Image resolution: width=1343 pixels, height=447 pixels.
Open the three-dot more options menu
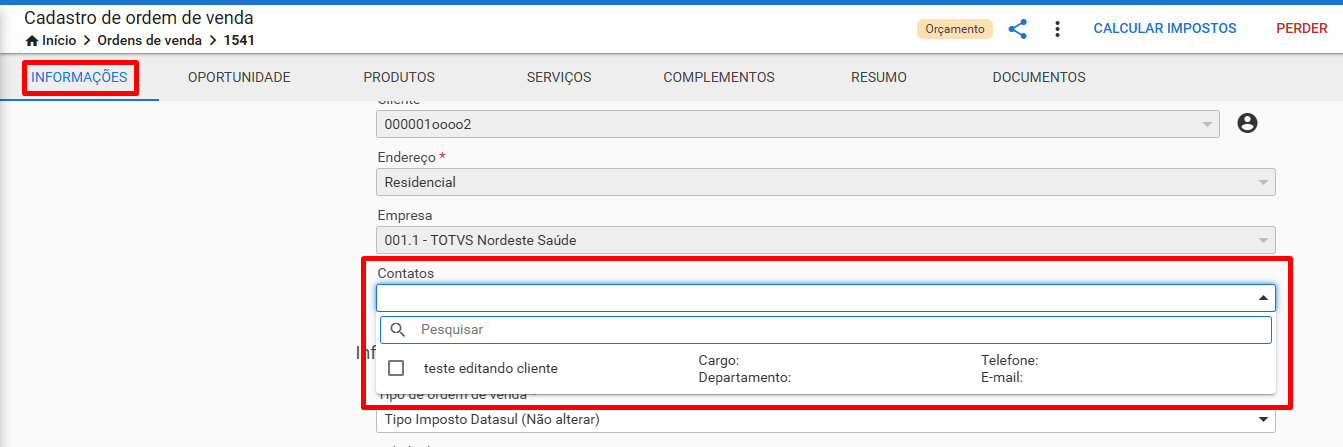point(1057,29)
